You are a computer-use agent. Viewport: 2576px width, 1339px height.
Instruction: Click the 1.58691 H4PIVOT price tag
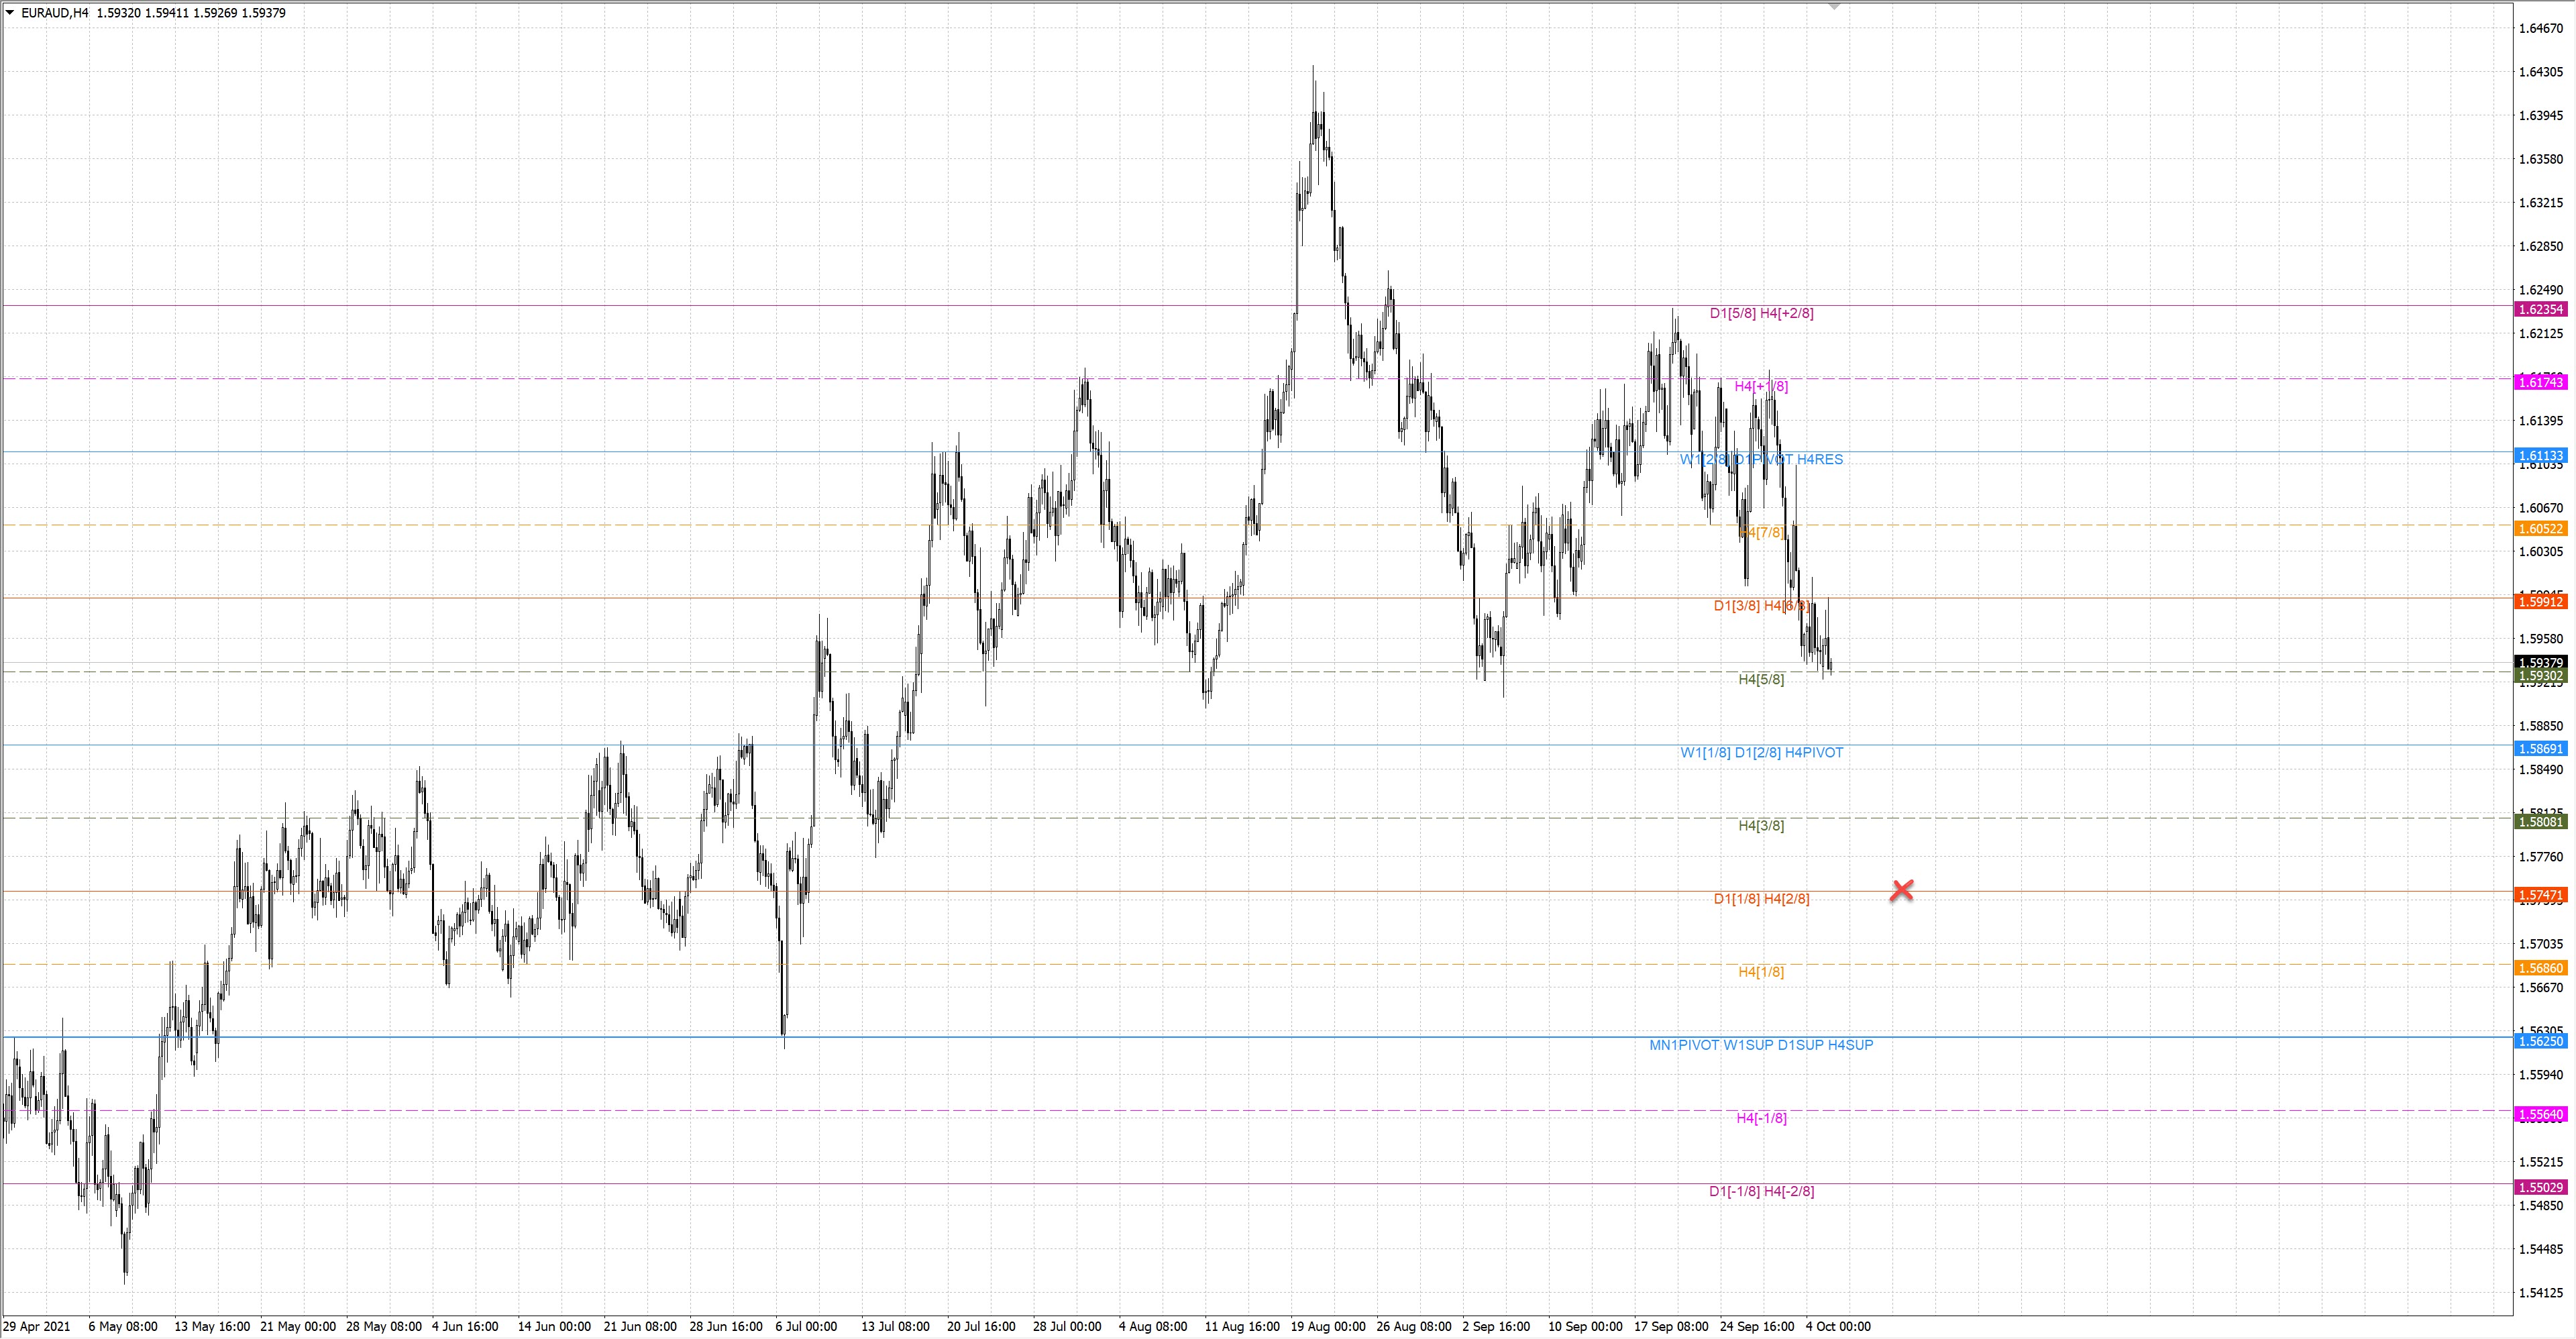(2540, 749)
